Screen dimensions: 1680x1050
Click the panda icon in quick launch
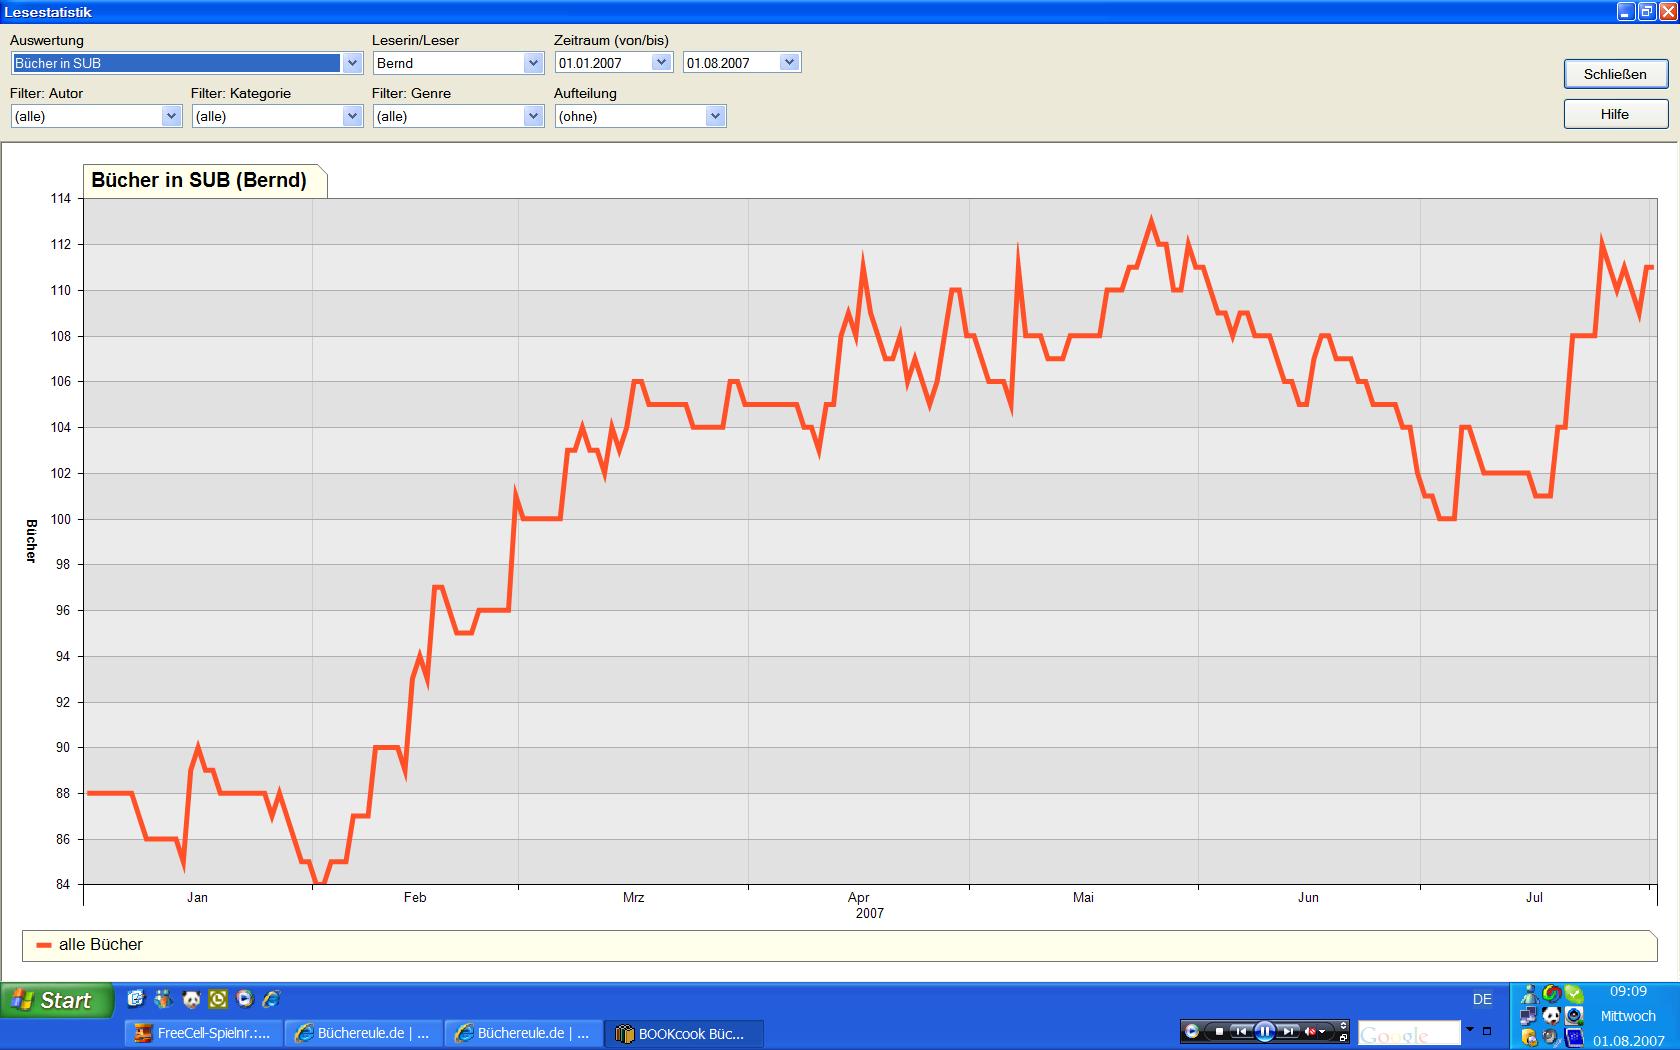tap(191, 999)
